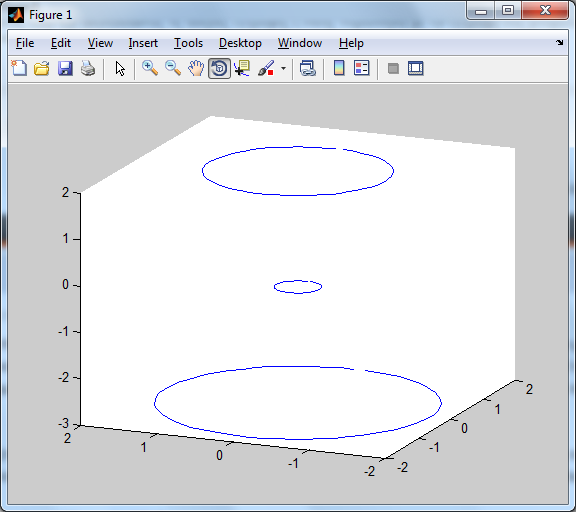Open a file with the folder icon
576x512 pixels.
pos(42,68)
